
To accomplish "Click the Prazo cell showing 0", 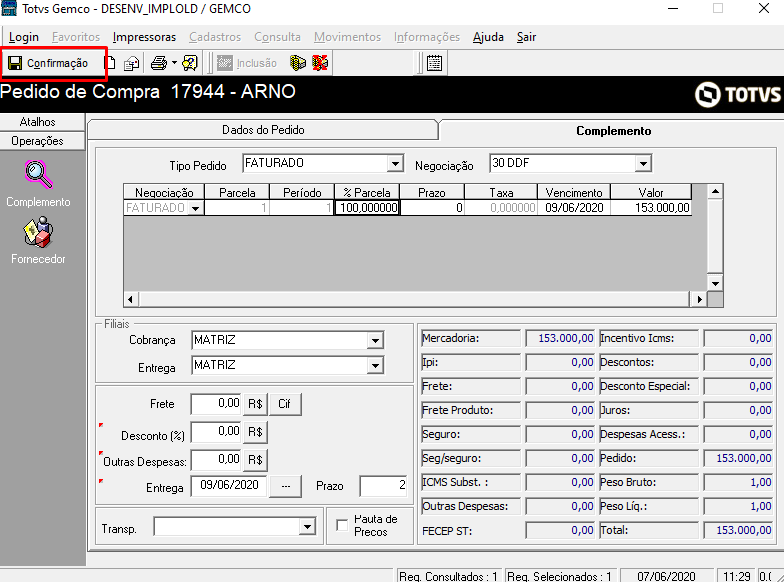I will [432, 208].
